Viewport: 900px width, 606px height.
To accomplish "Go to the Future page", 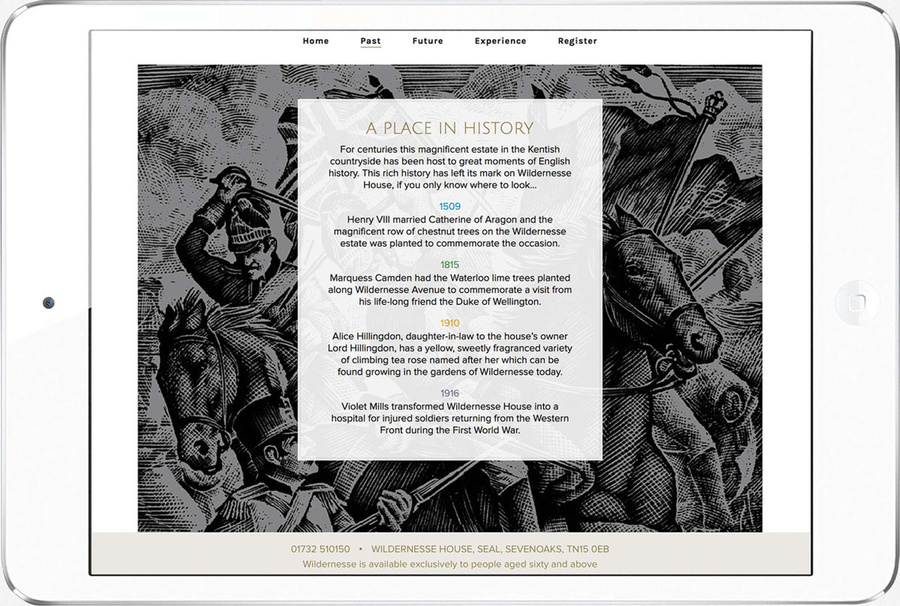I will 427,41.
